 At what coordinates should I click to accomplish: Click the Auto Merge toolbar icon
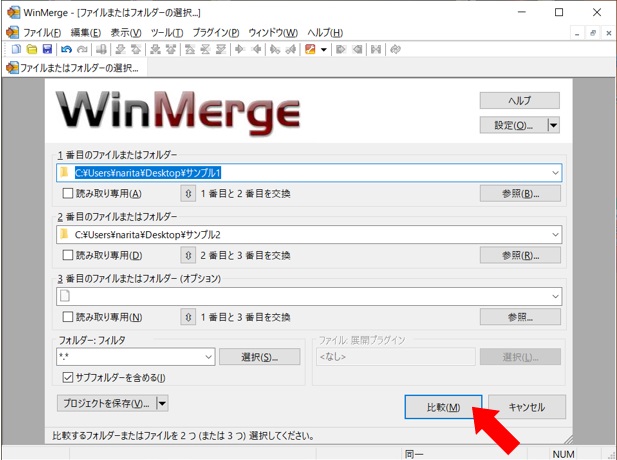pos(376,49)
